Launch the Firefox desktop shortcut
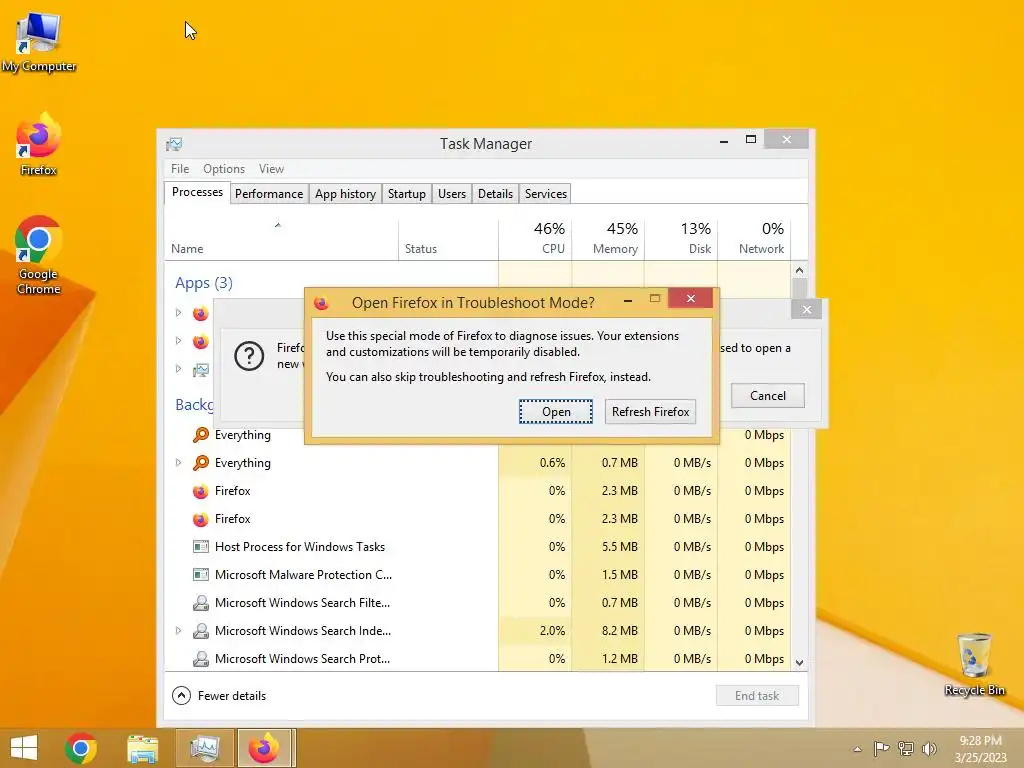Screen dimensions: 1024x768 (39, 144)
